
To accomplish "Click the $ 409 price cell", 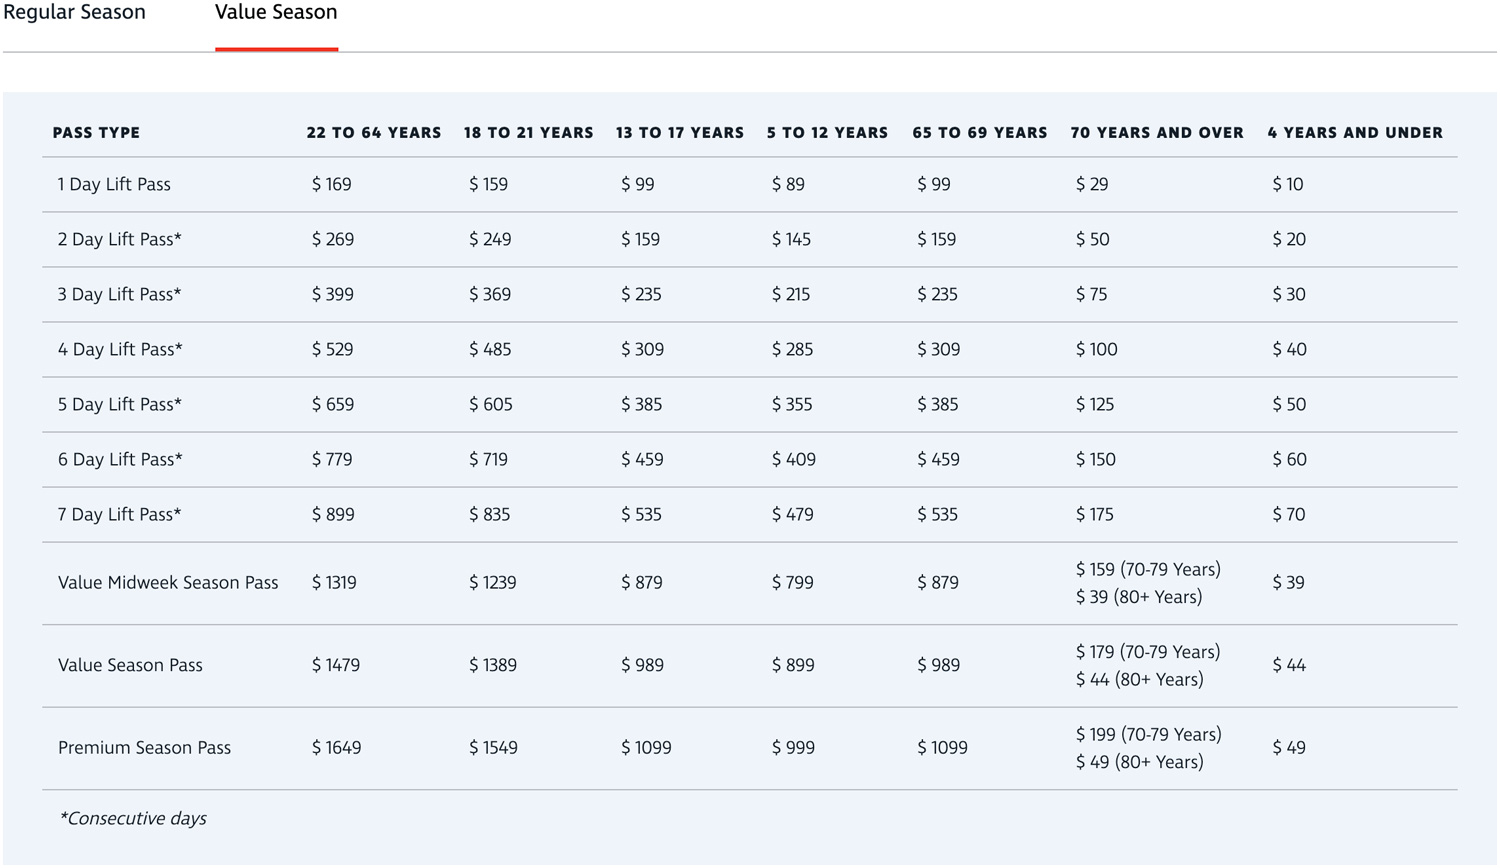I will pyautogui.click(x=794, y=460).
